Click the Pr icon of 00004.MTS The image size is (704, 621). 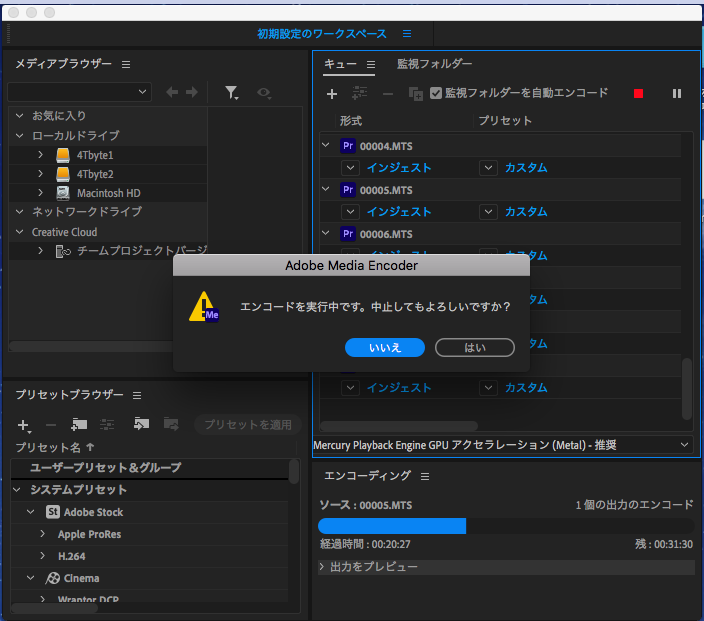point(348,146)
